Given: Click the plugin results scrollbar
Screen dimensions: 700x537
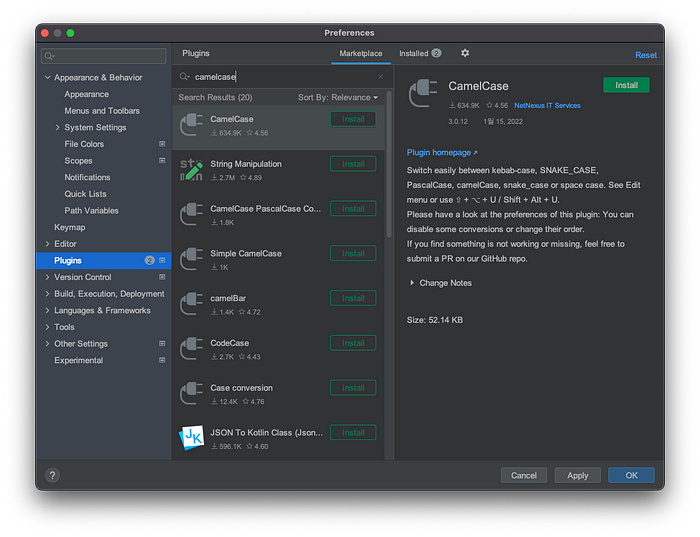Looking at the screenshot, I should click(389, 164).
